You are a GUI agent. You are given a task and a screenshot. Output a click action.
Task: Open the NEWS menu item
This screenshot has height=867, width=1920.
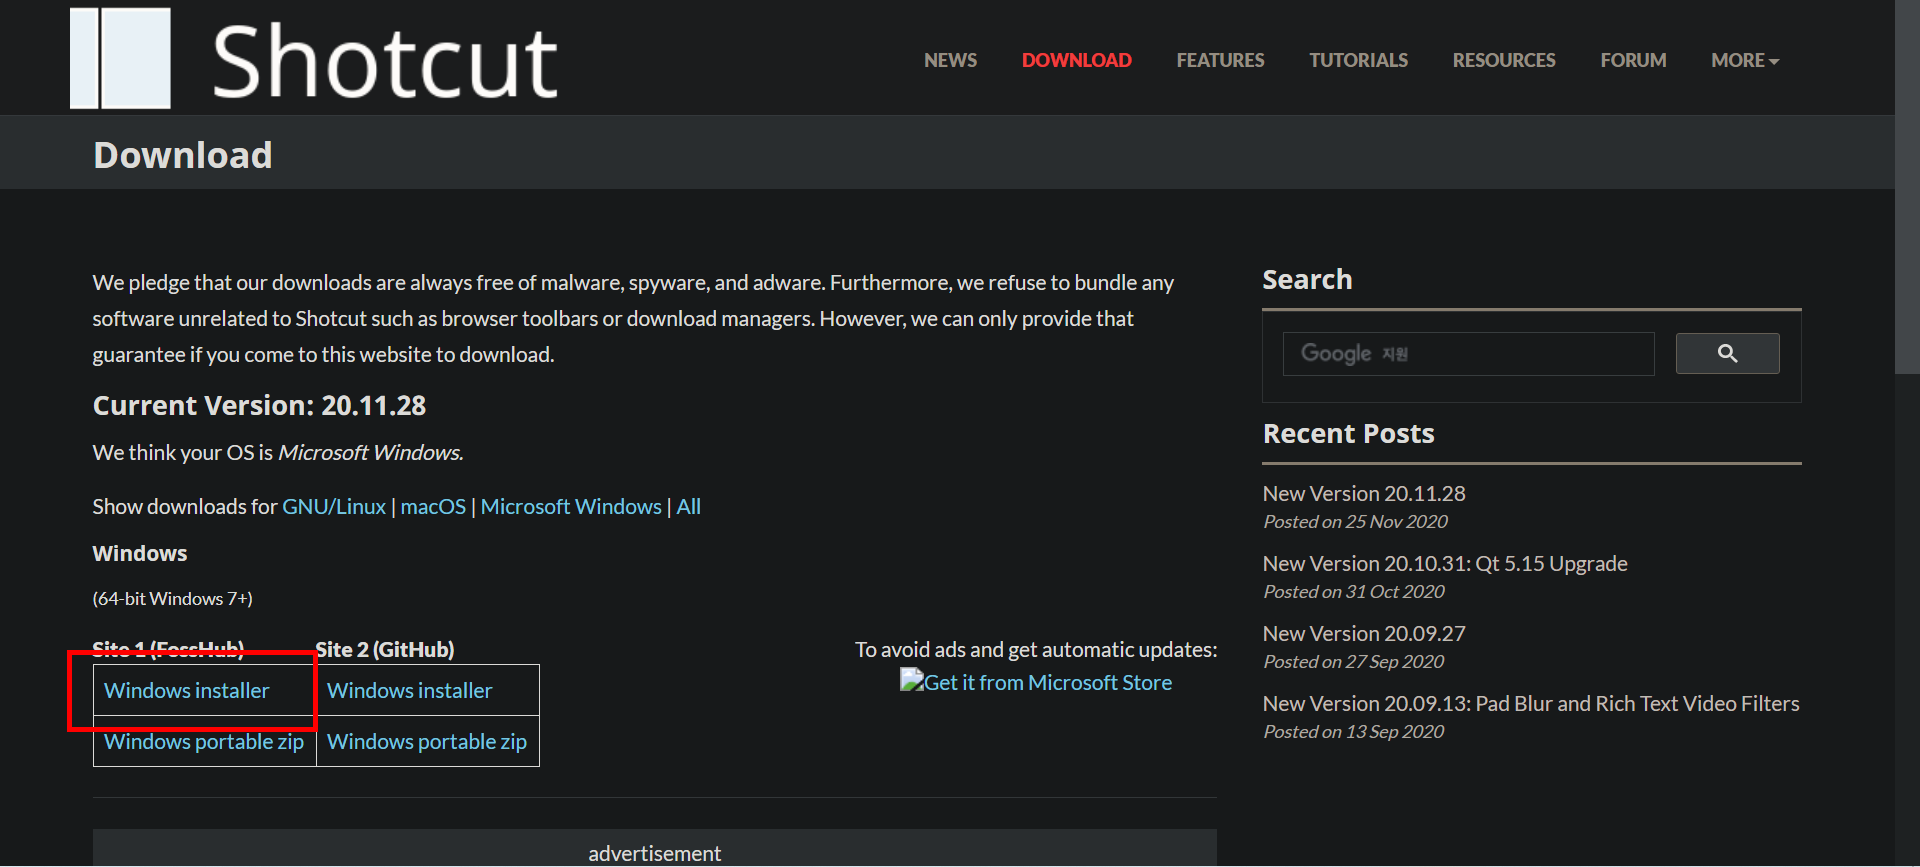point(950,60)
